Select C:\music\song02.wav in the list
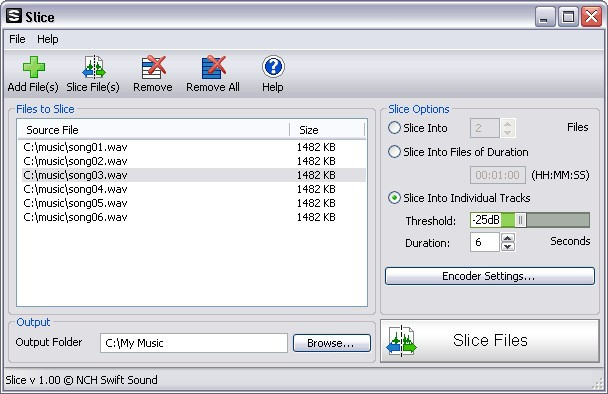Viewport: 608px width, 394px height. pyautogui.click(x=194, y=161)
